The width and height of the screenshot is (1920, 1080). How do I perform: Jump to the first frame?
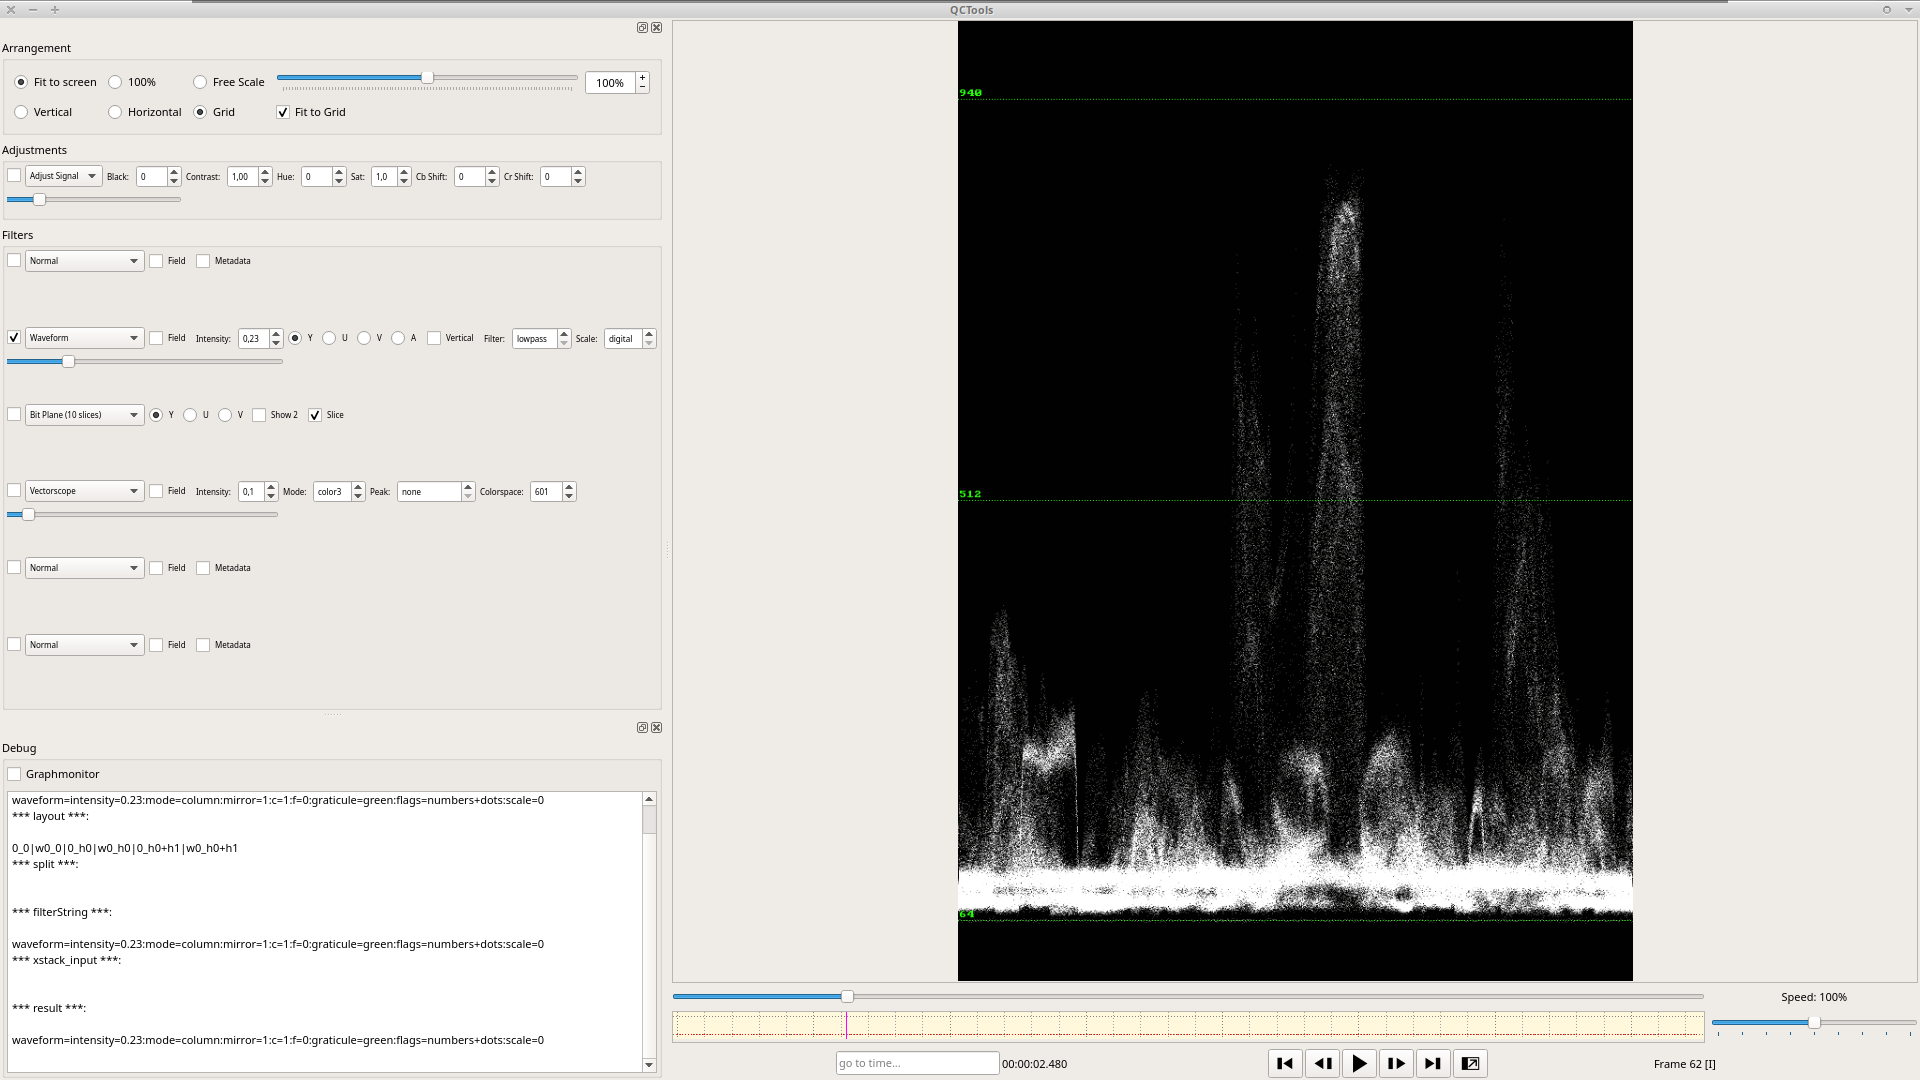click(1285, 1064)
